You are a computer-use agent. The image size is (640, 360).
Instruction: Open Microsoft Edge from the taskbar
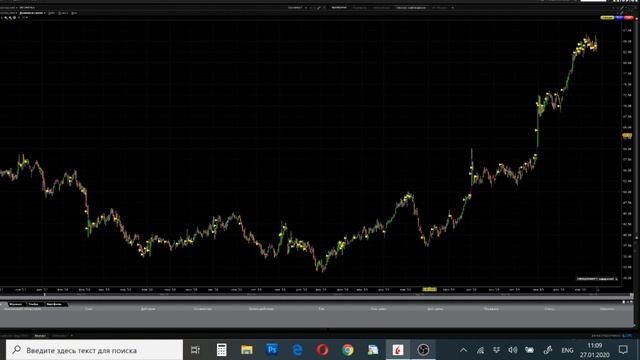click(297, 350)
